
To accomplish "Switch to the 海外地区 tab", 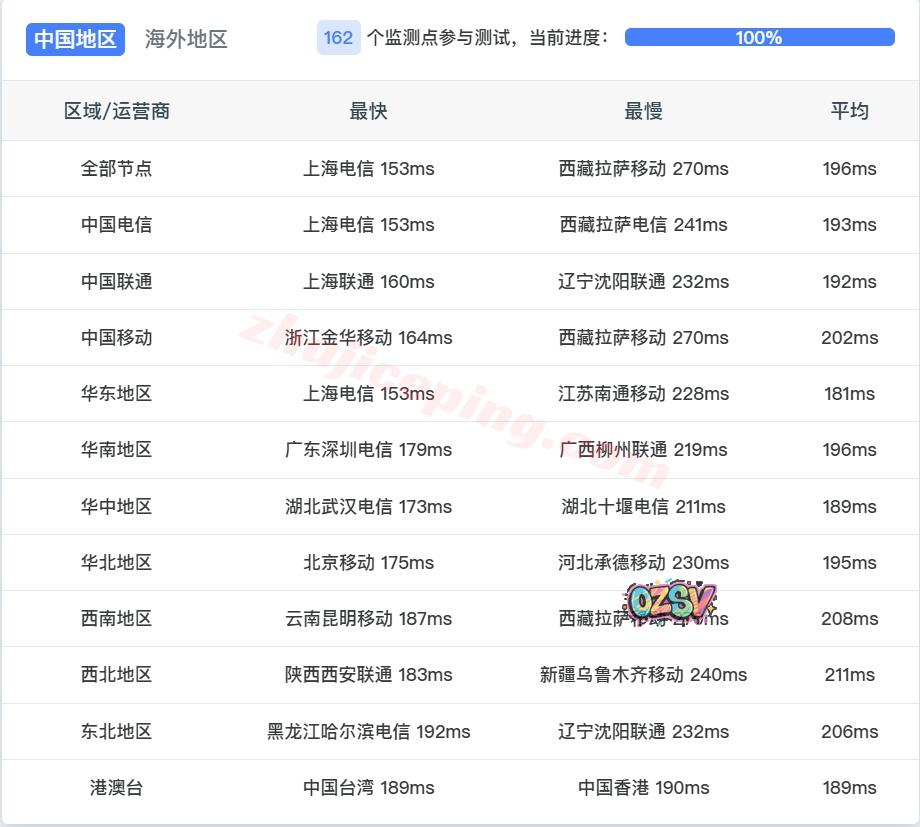I will [186, 39].
